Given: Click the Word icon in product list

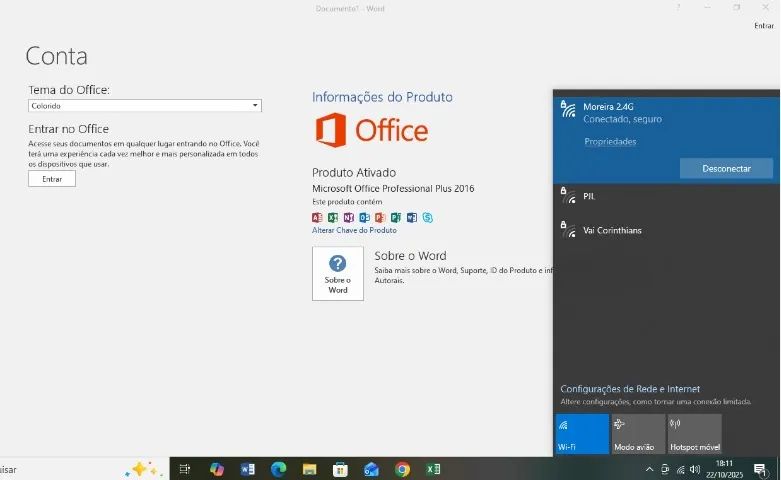Looking at the screenshot, I should pos(412,218).
